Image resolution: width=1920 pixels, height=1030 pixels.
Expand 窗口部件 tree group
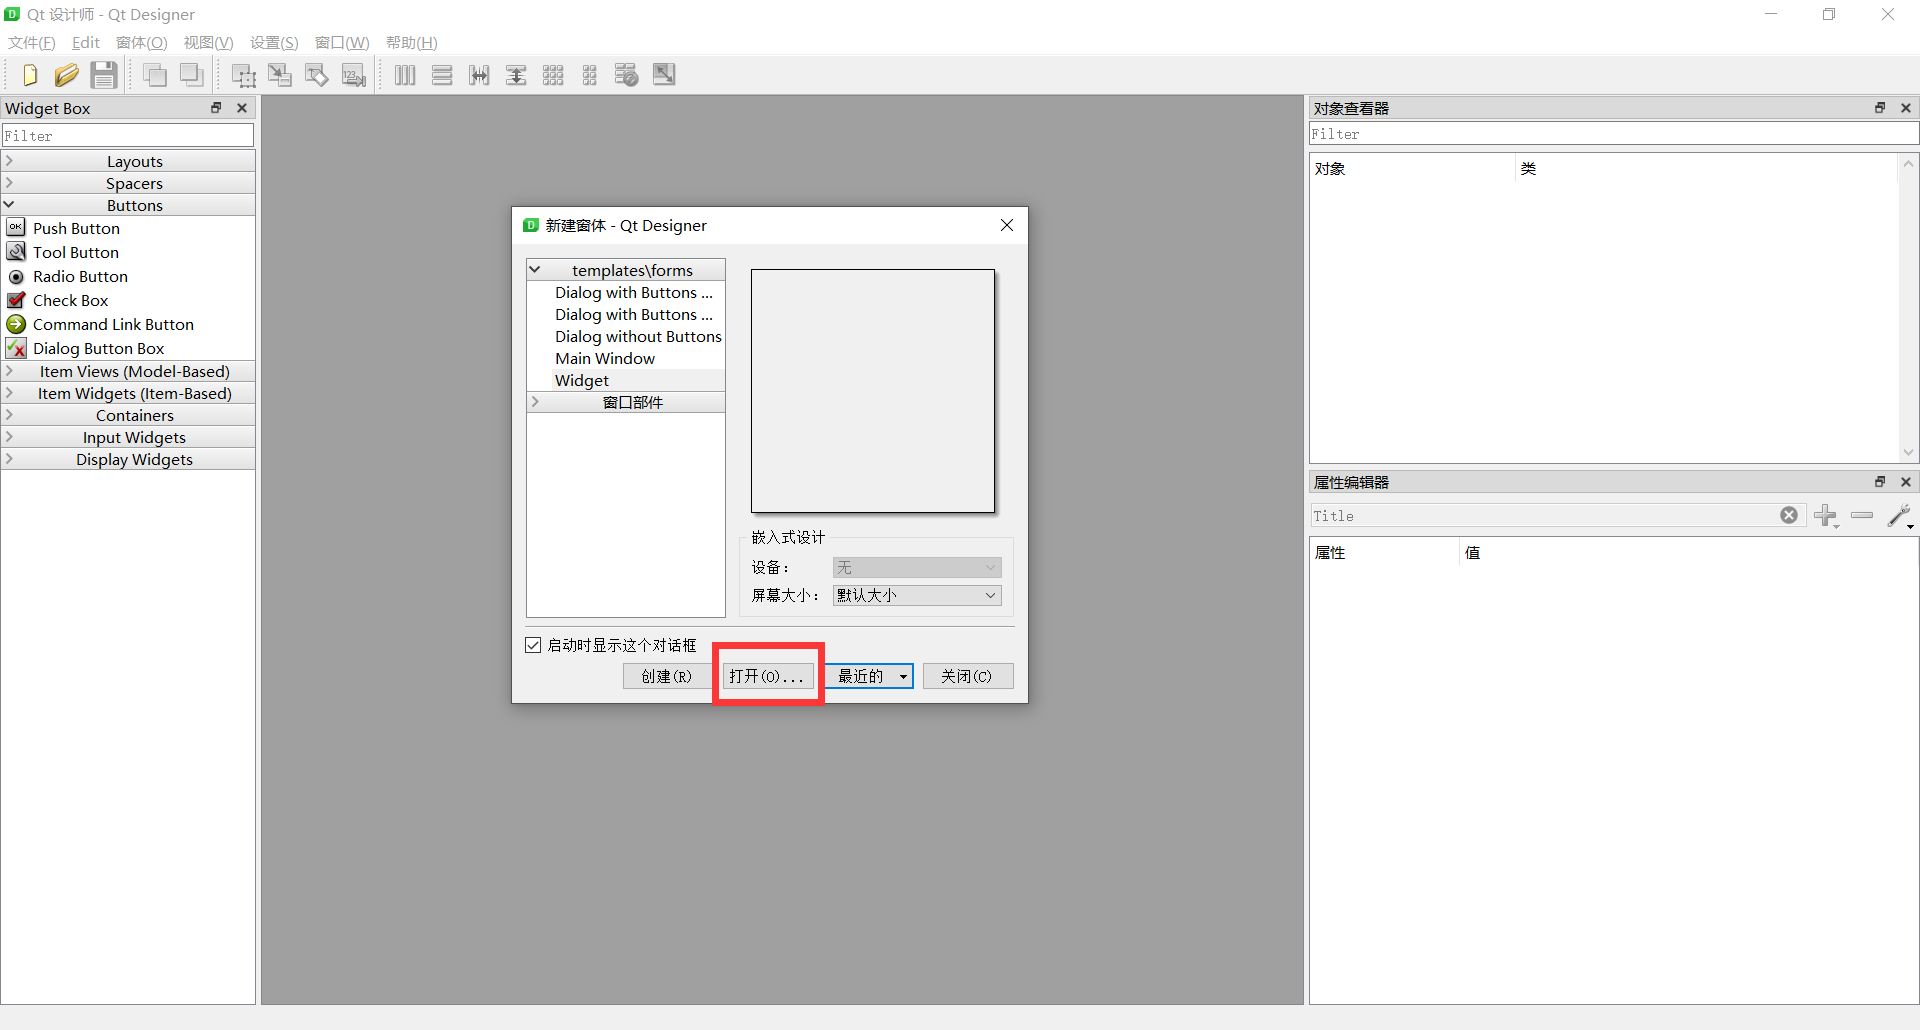coord(535,402)
